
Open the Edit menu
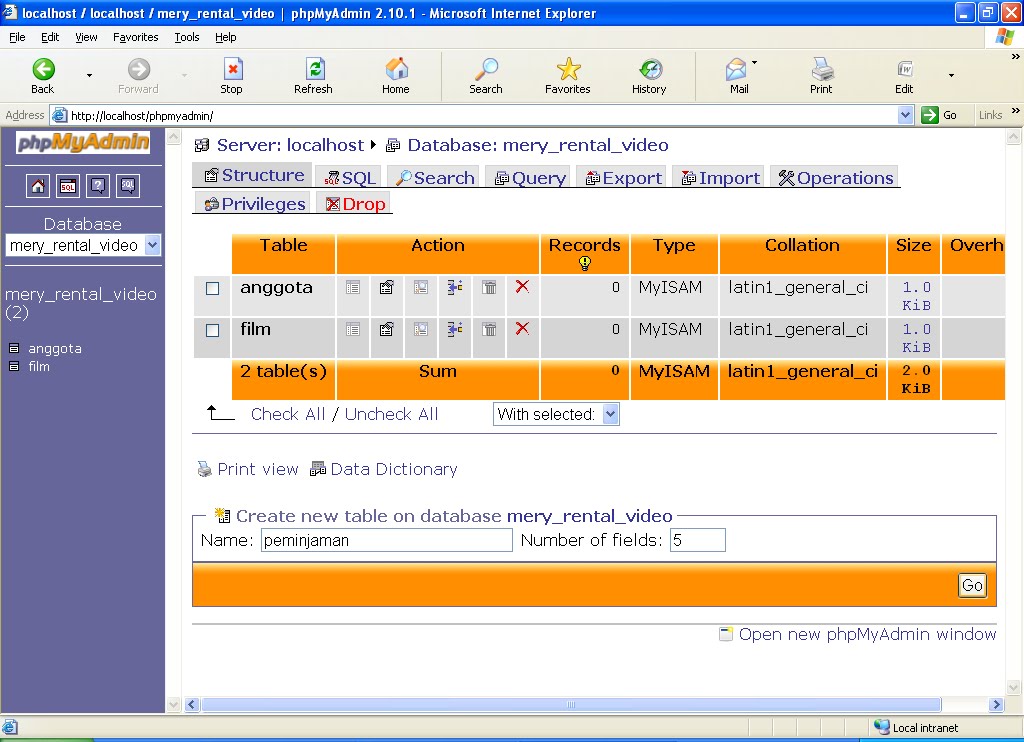tap(50, 37)
